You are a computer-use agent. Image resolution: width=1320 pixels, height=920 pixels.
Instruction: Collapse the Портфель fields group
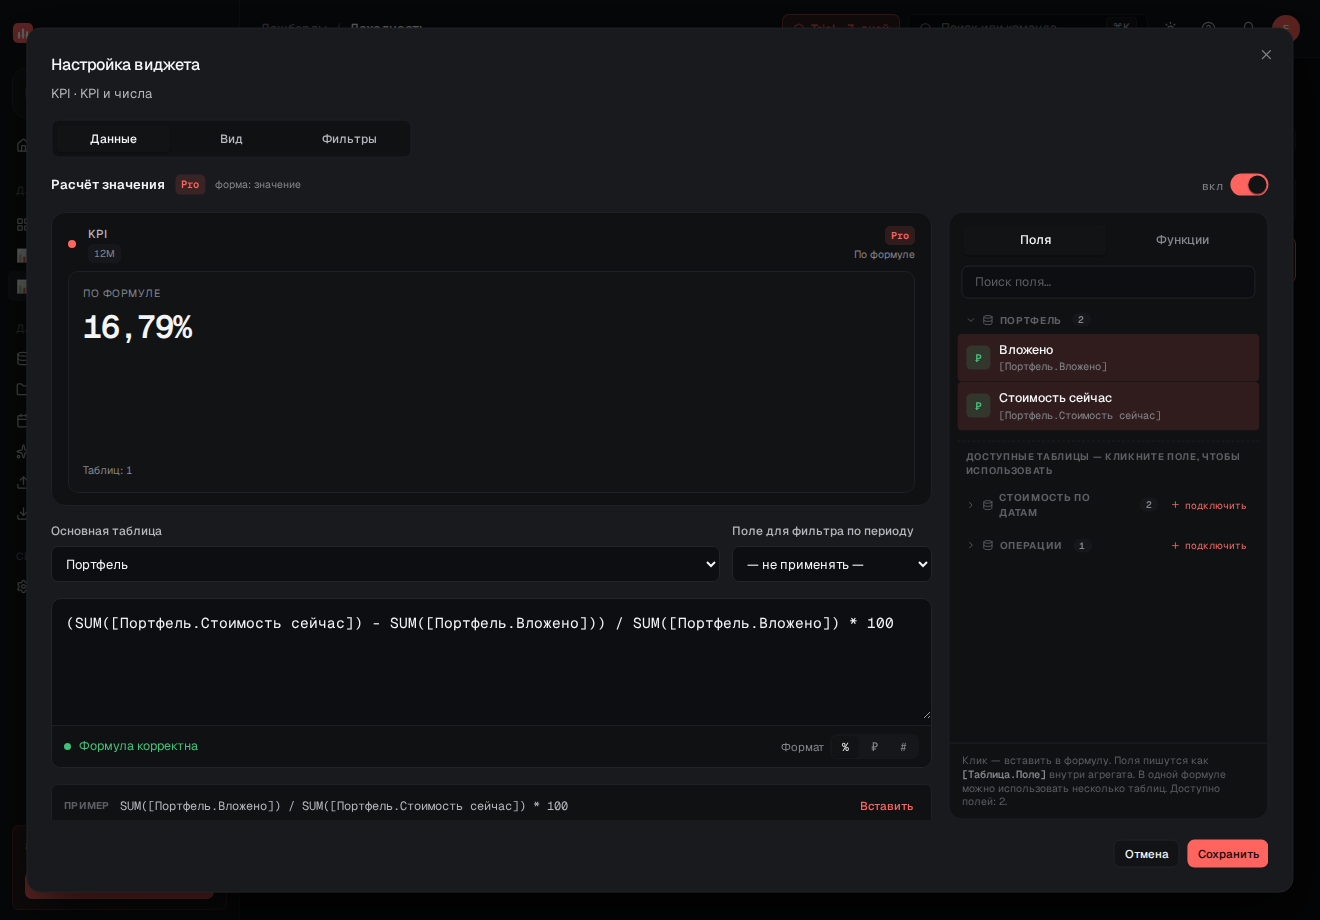(970, 320)
